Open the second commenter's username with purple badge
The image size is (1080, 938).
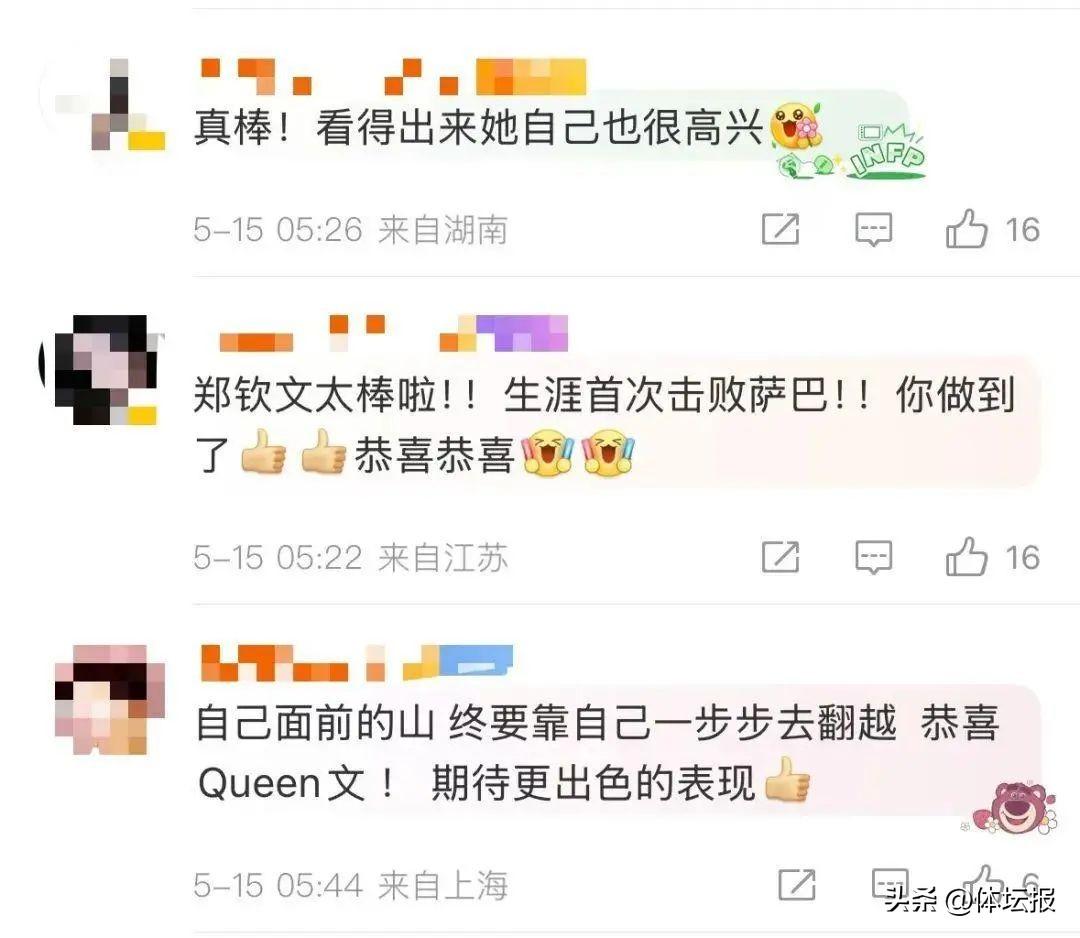393,333
